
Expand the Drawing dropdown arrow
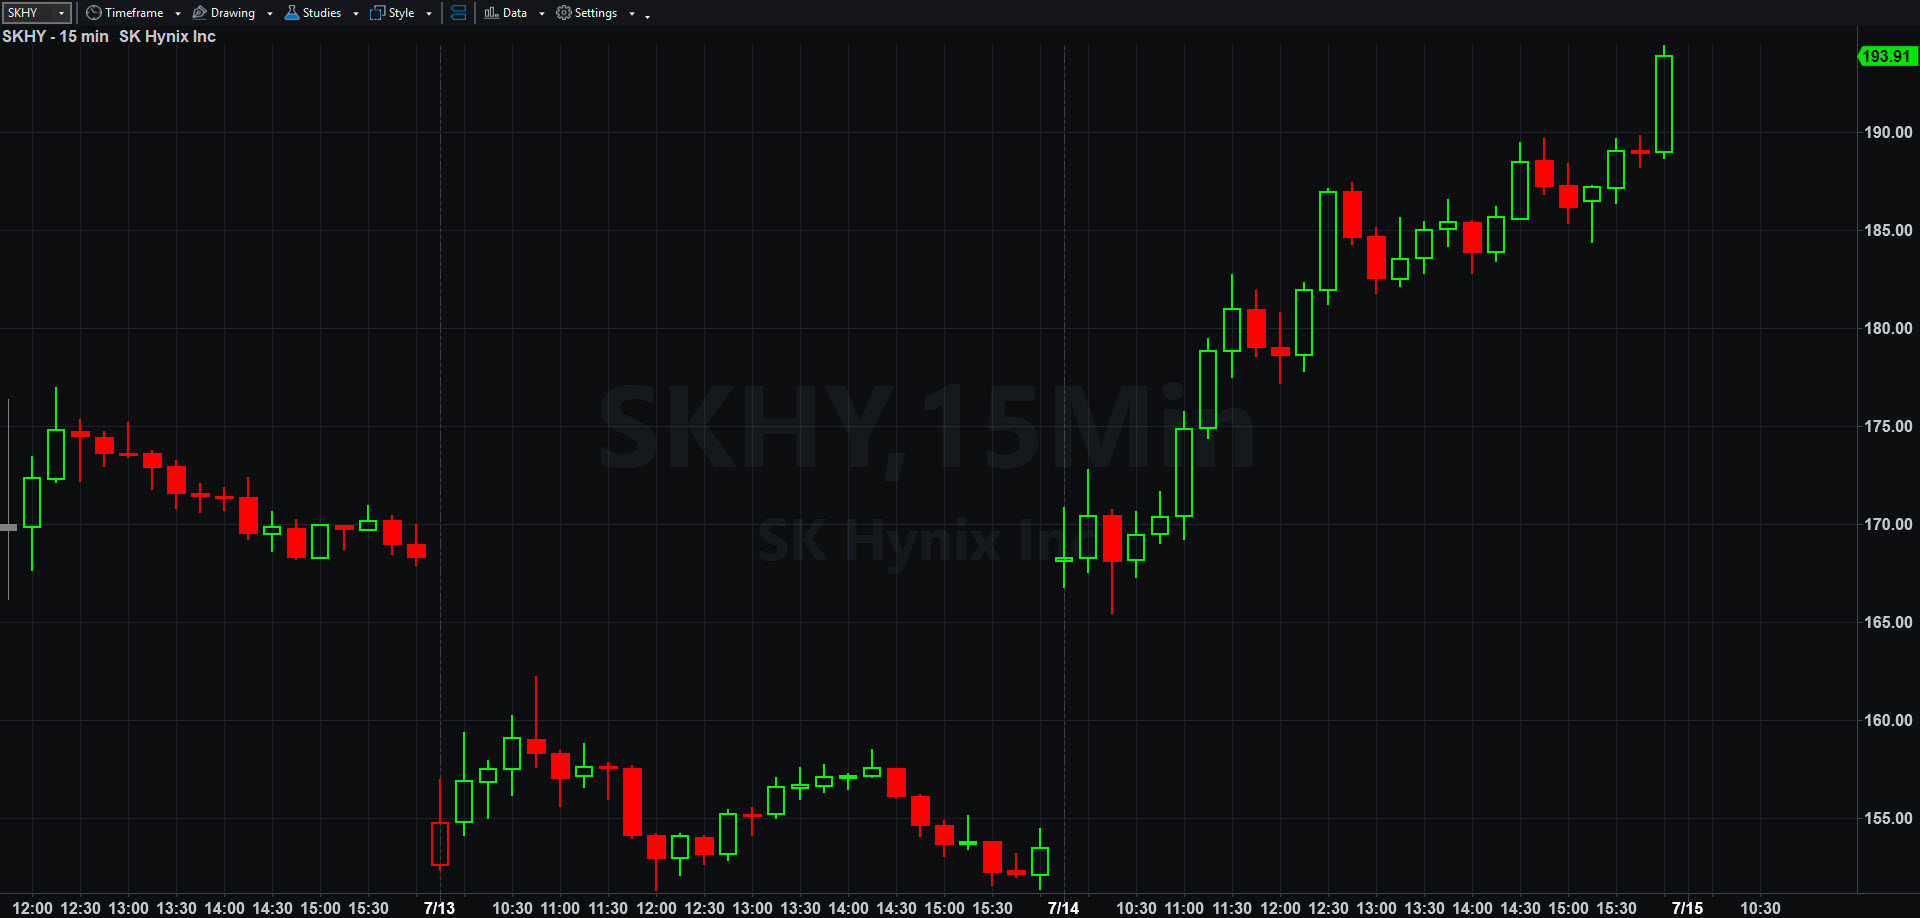click(x=270, y=14)
